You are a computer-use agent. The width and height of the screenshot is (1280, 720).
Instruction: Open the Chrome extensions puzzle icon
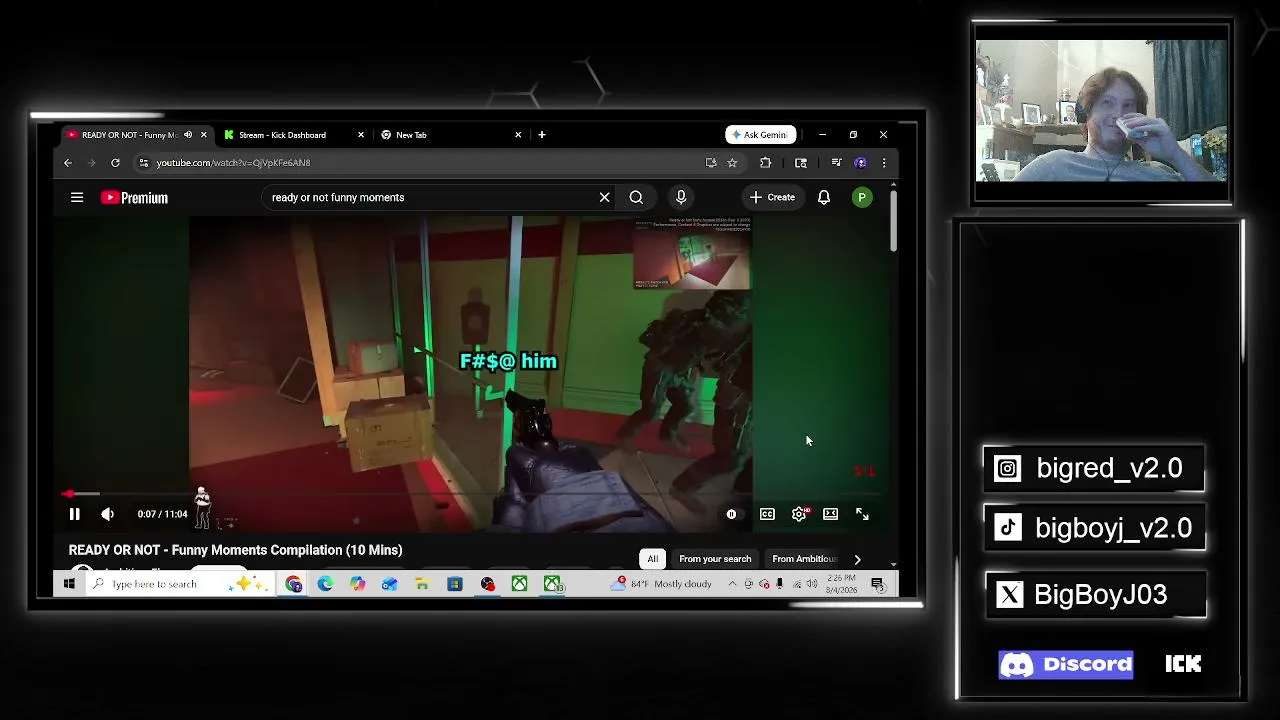pos(766,163)
